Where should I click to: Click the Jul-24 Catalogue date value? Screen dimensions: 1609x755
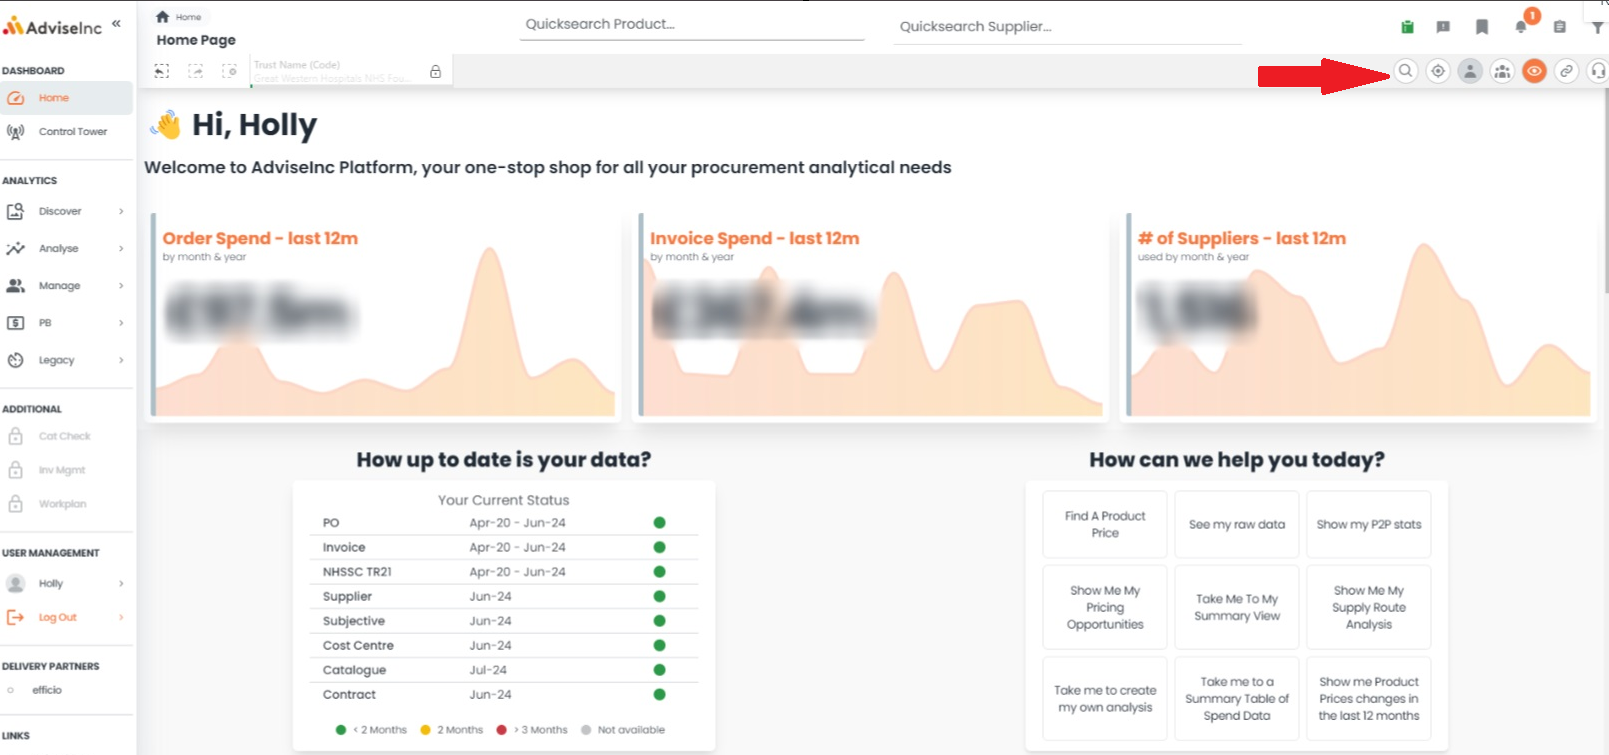[x=488, y=670]
